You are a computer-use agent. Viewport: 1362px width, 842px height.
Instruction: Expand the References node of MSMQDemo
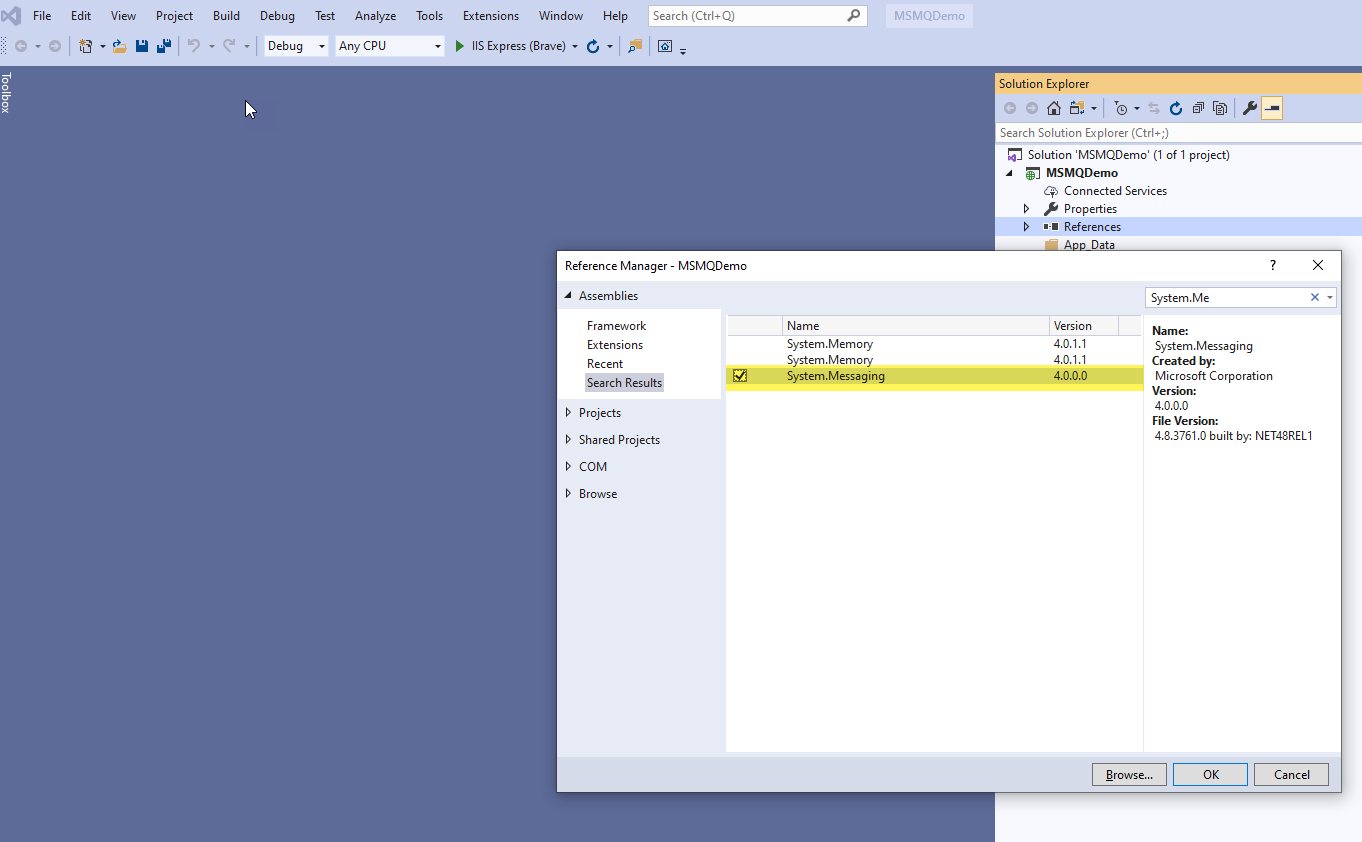click(1026, 226)
